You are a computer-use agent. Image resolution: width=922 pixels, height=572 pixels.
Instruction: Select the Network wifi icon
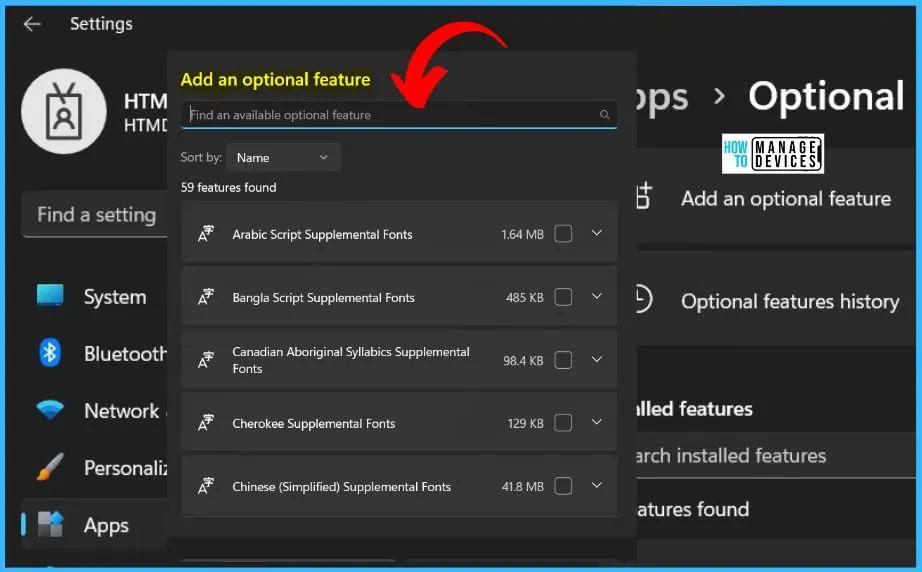point(50,410)
